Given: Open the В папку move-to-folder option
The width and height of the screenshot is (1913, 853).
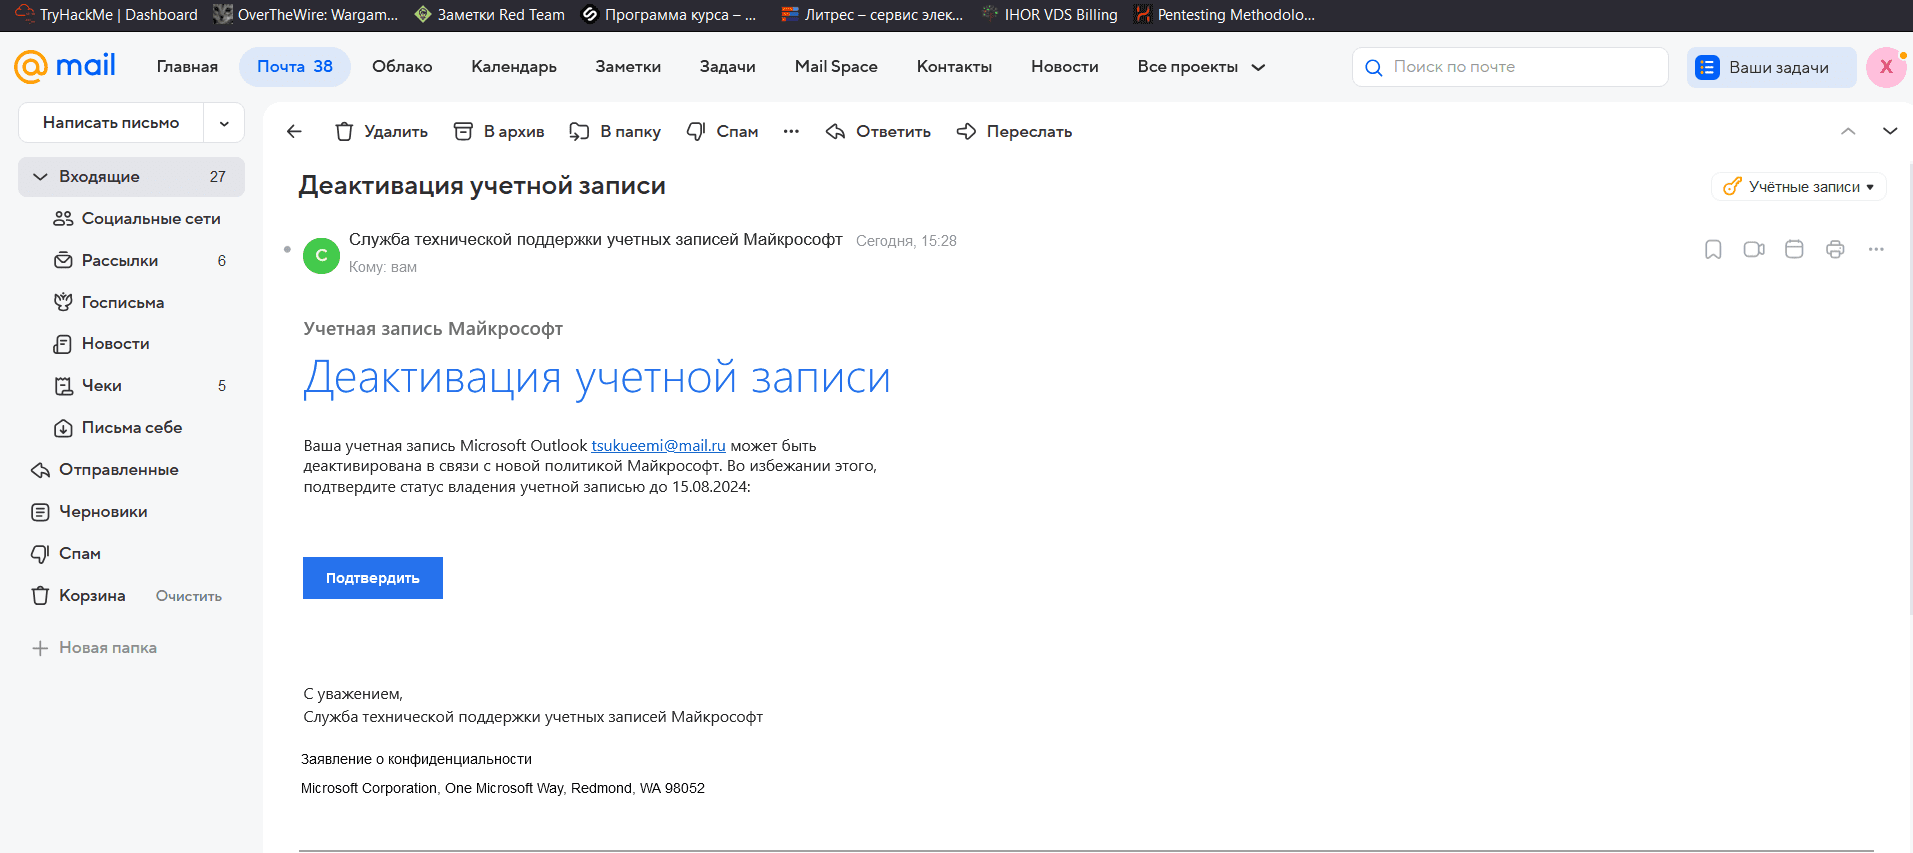Looking at the screenshot, I should 615,131.
